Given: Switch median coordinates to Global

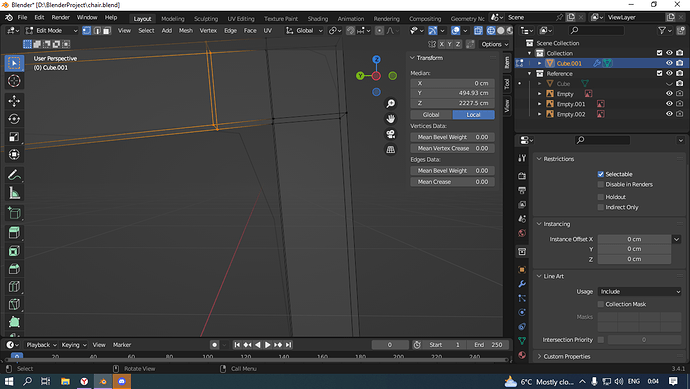Looking at the screenshot, I should point(431,114).
